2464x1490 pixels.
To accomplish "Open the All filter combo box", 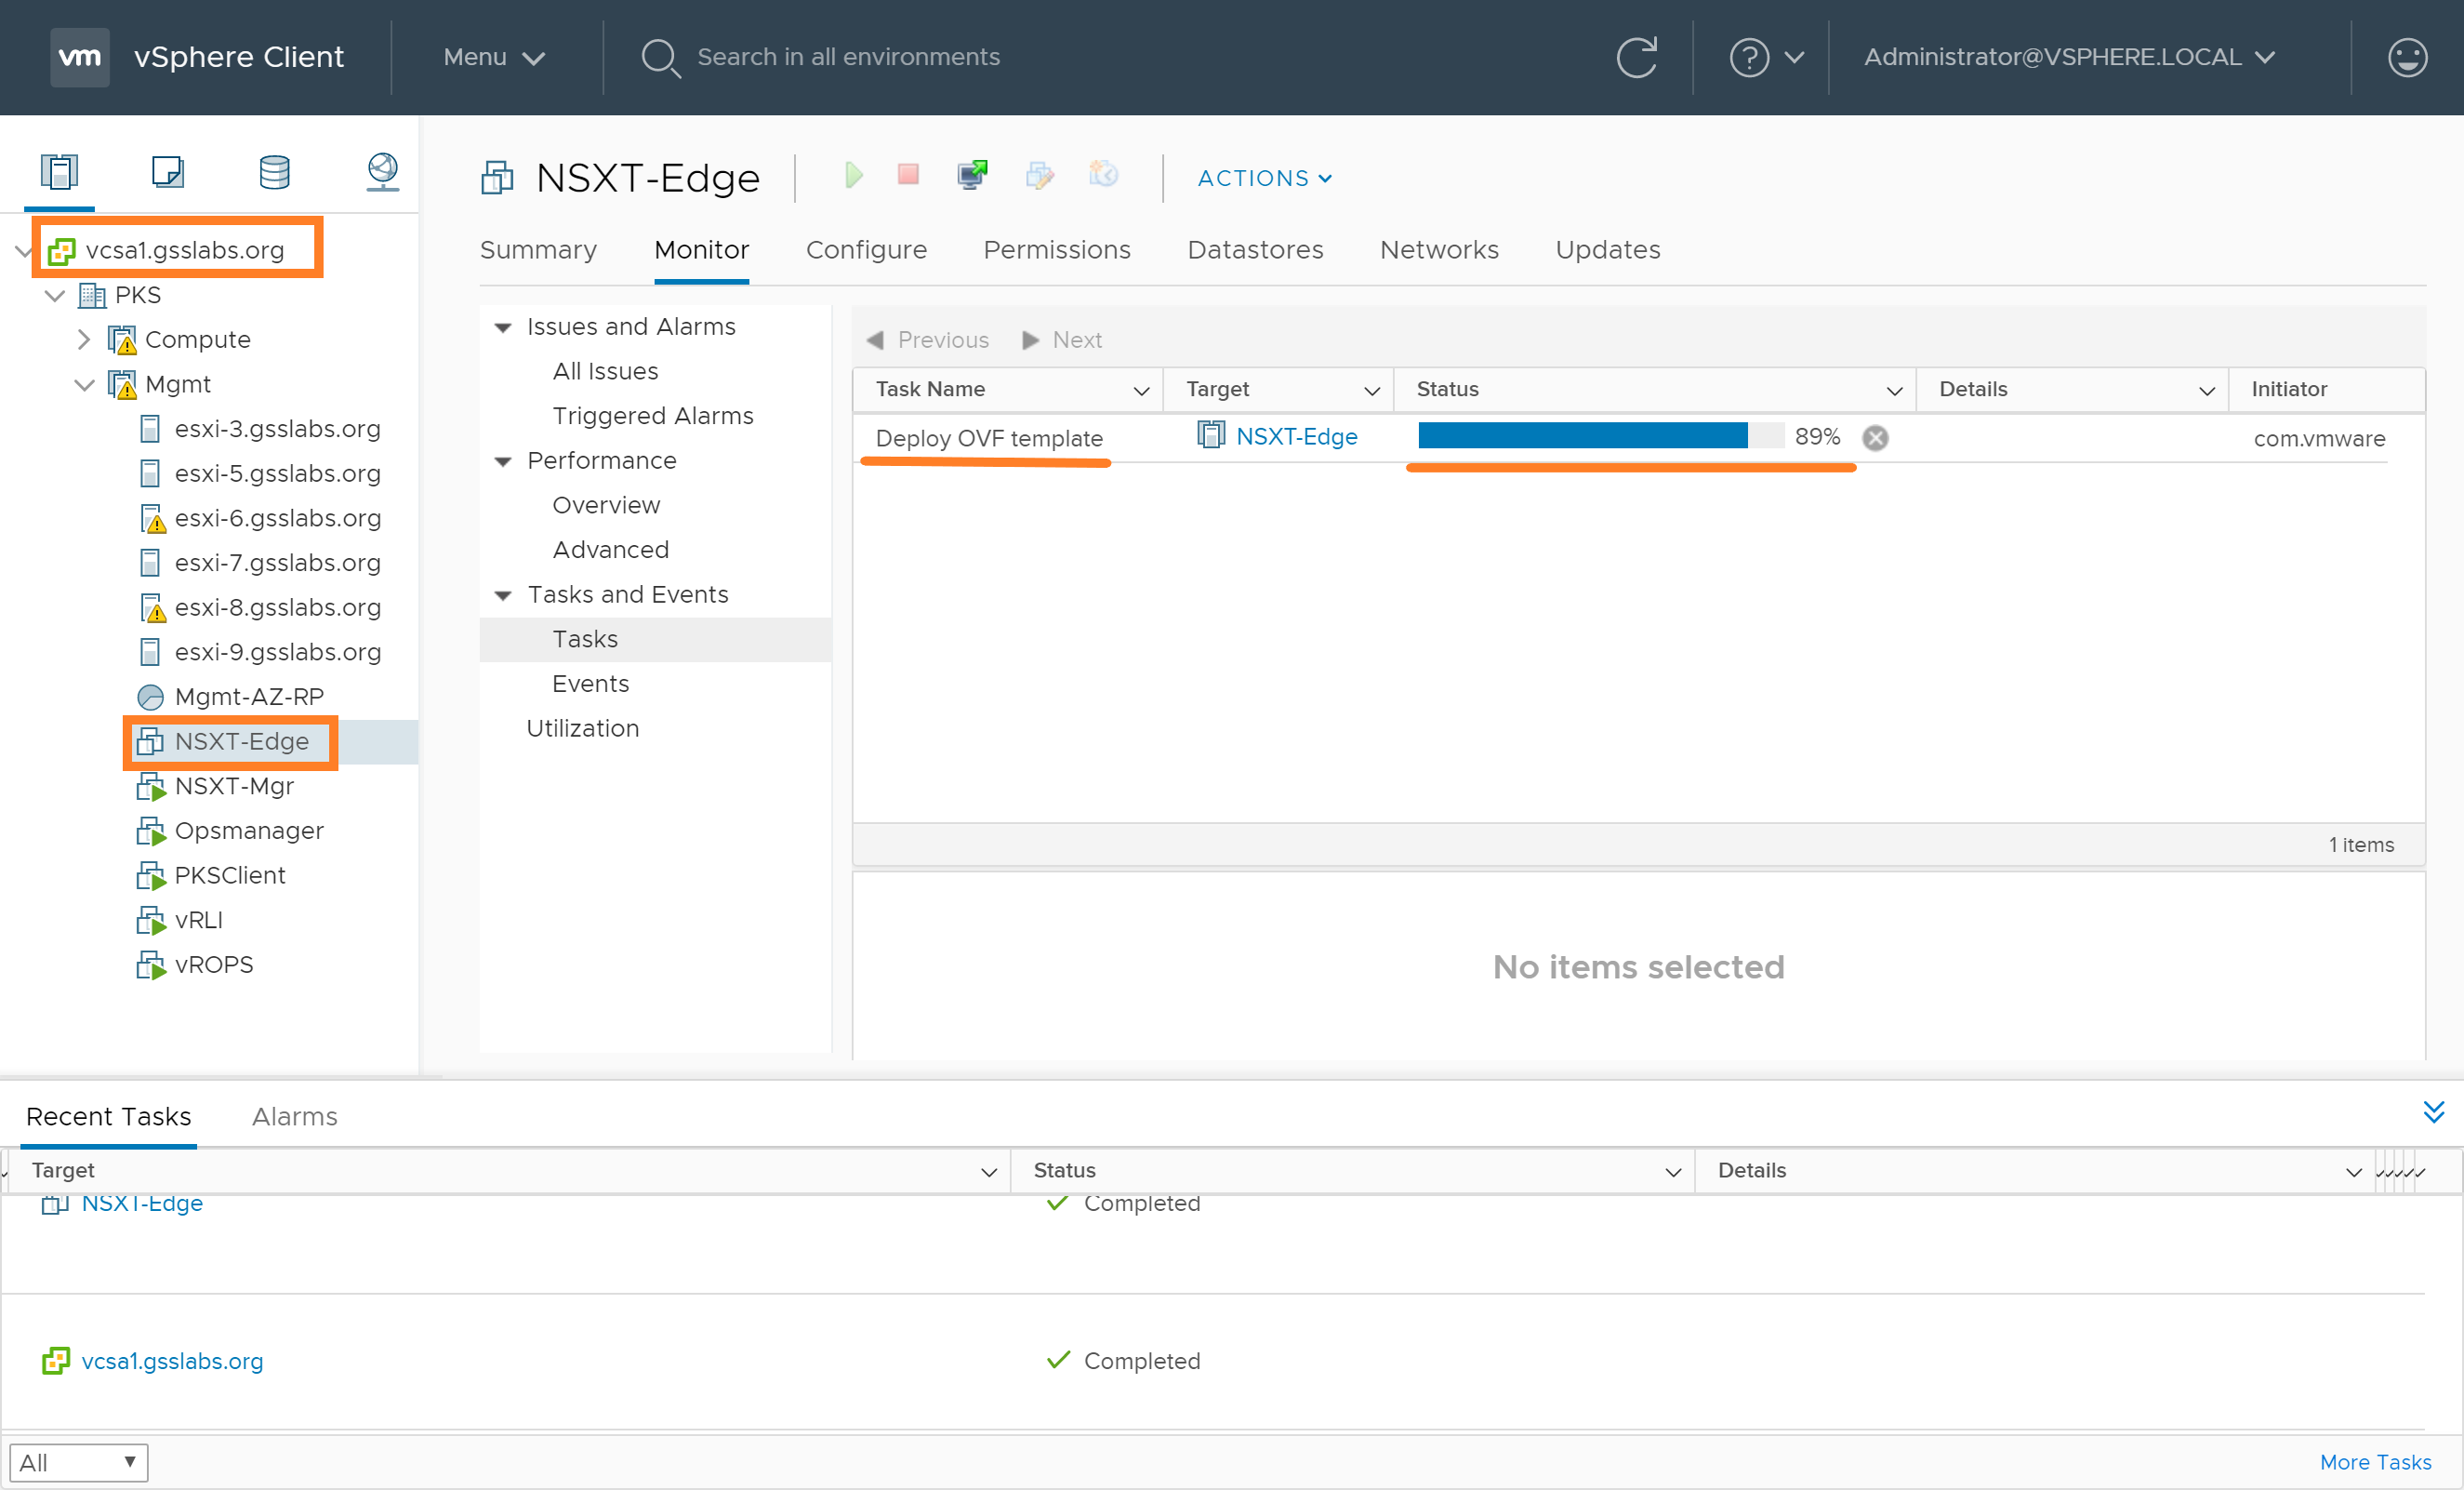I will 78,1462.
